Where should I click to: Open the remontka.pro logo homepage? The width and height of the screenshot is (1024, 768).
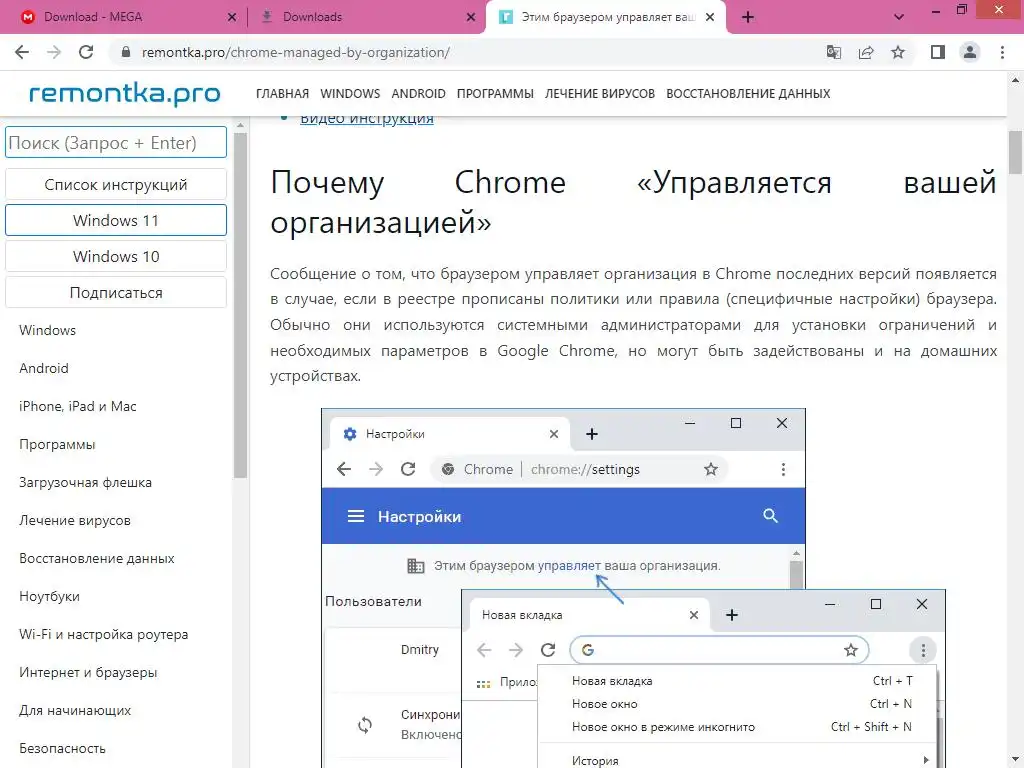click(x=125, y=93)
